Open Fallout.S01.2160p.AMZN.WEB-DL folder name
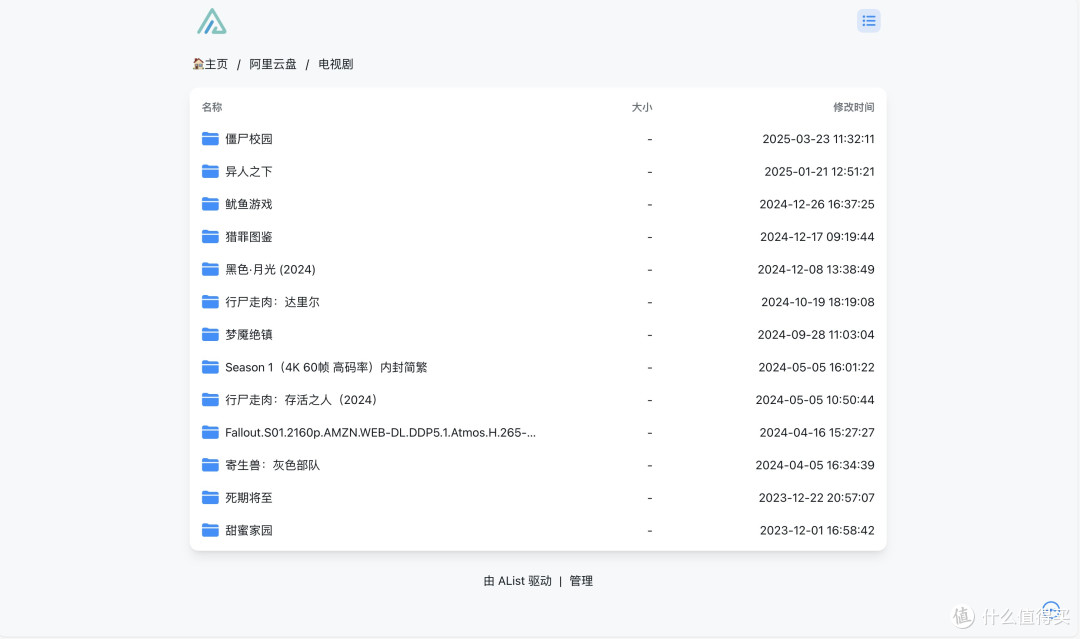1080x639 pixels. pos(380,432)
